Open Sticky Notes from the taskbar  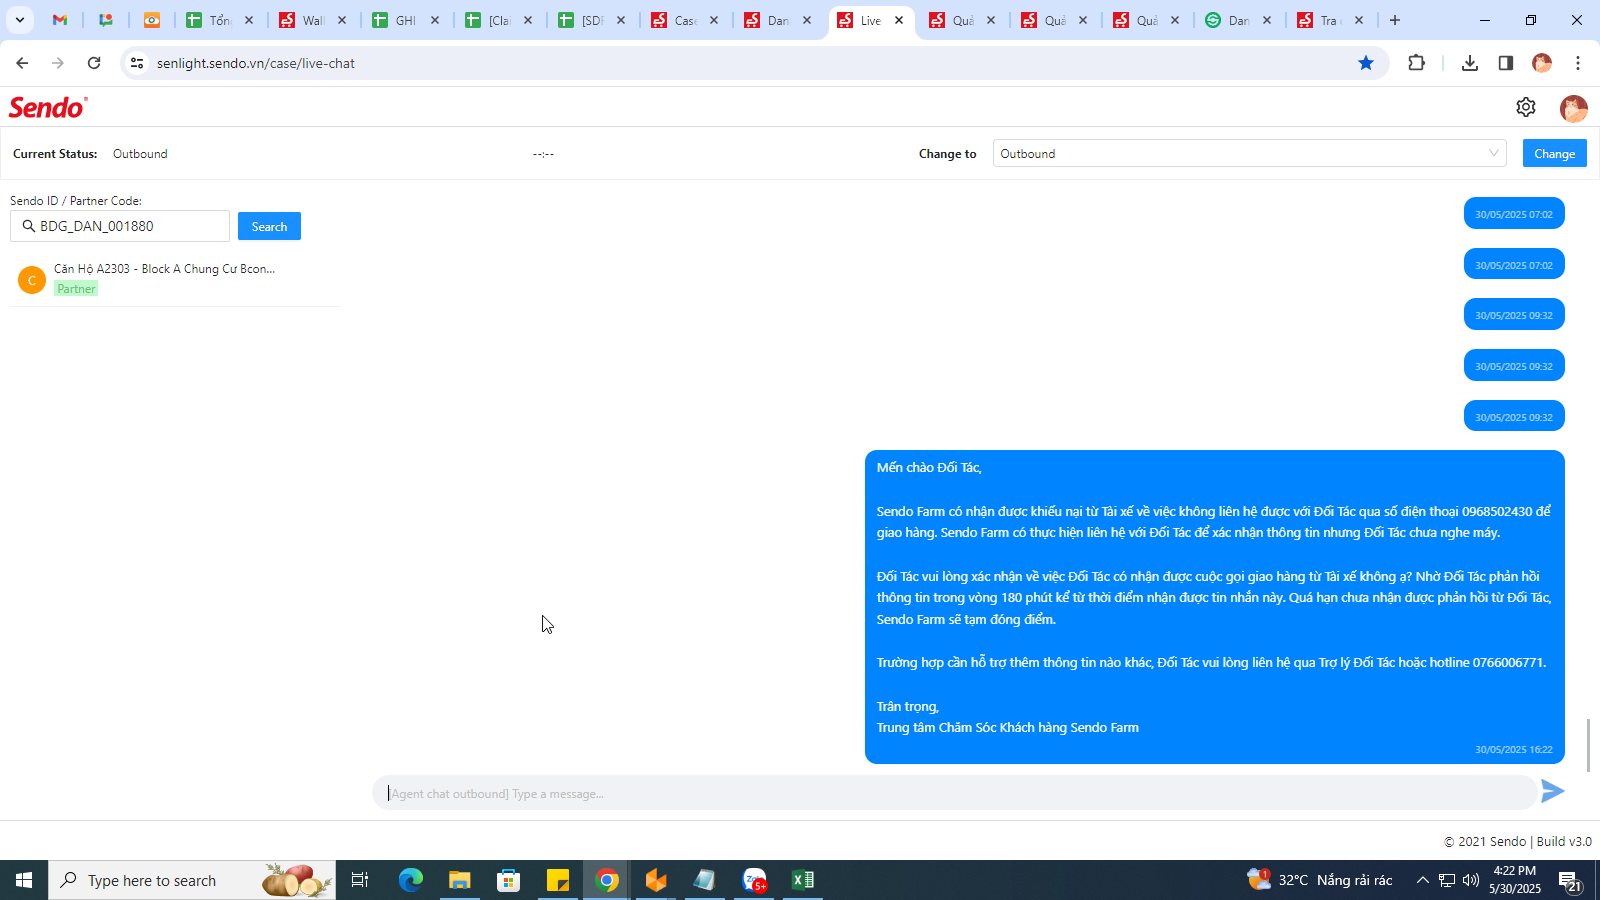pyautogui.click(x=558, y=880)
